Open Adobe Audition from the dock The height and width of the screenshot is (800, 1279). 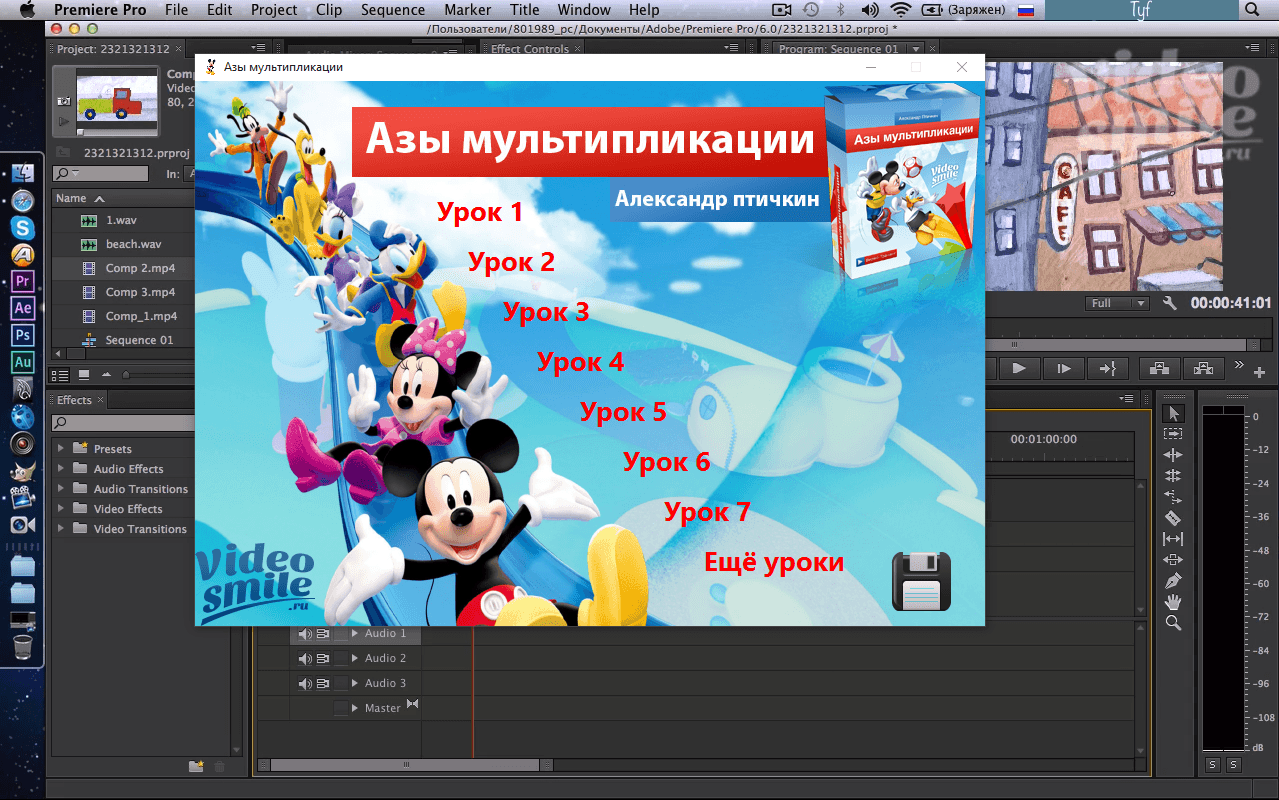[x=23, y=362]
